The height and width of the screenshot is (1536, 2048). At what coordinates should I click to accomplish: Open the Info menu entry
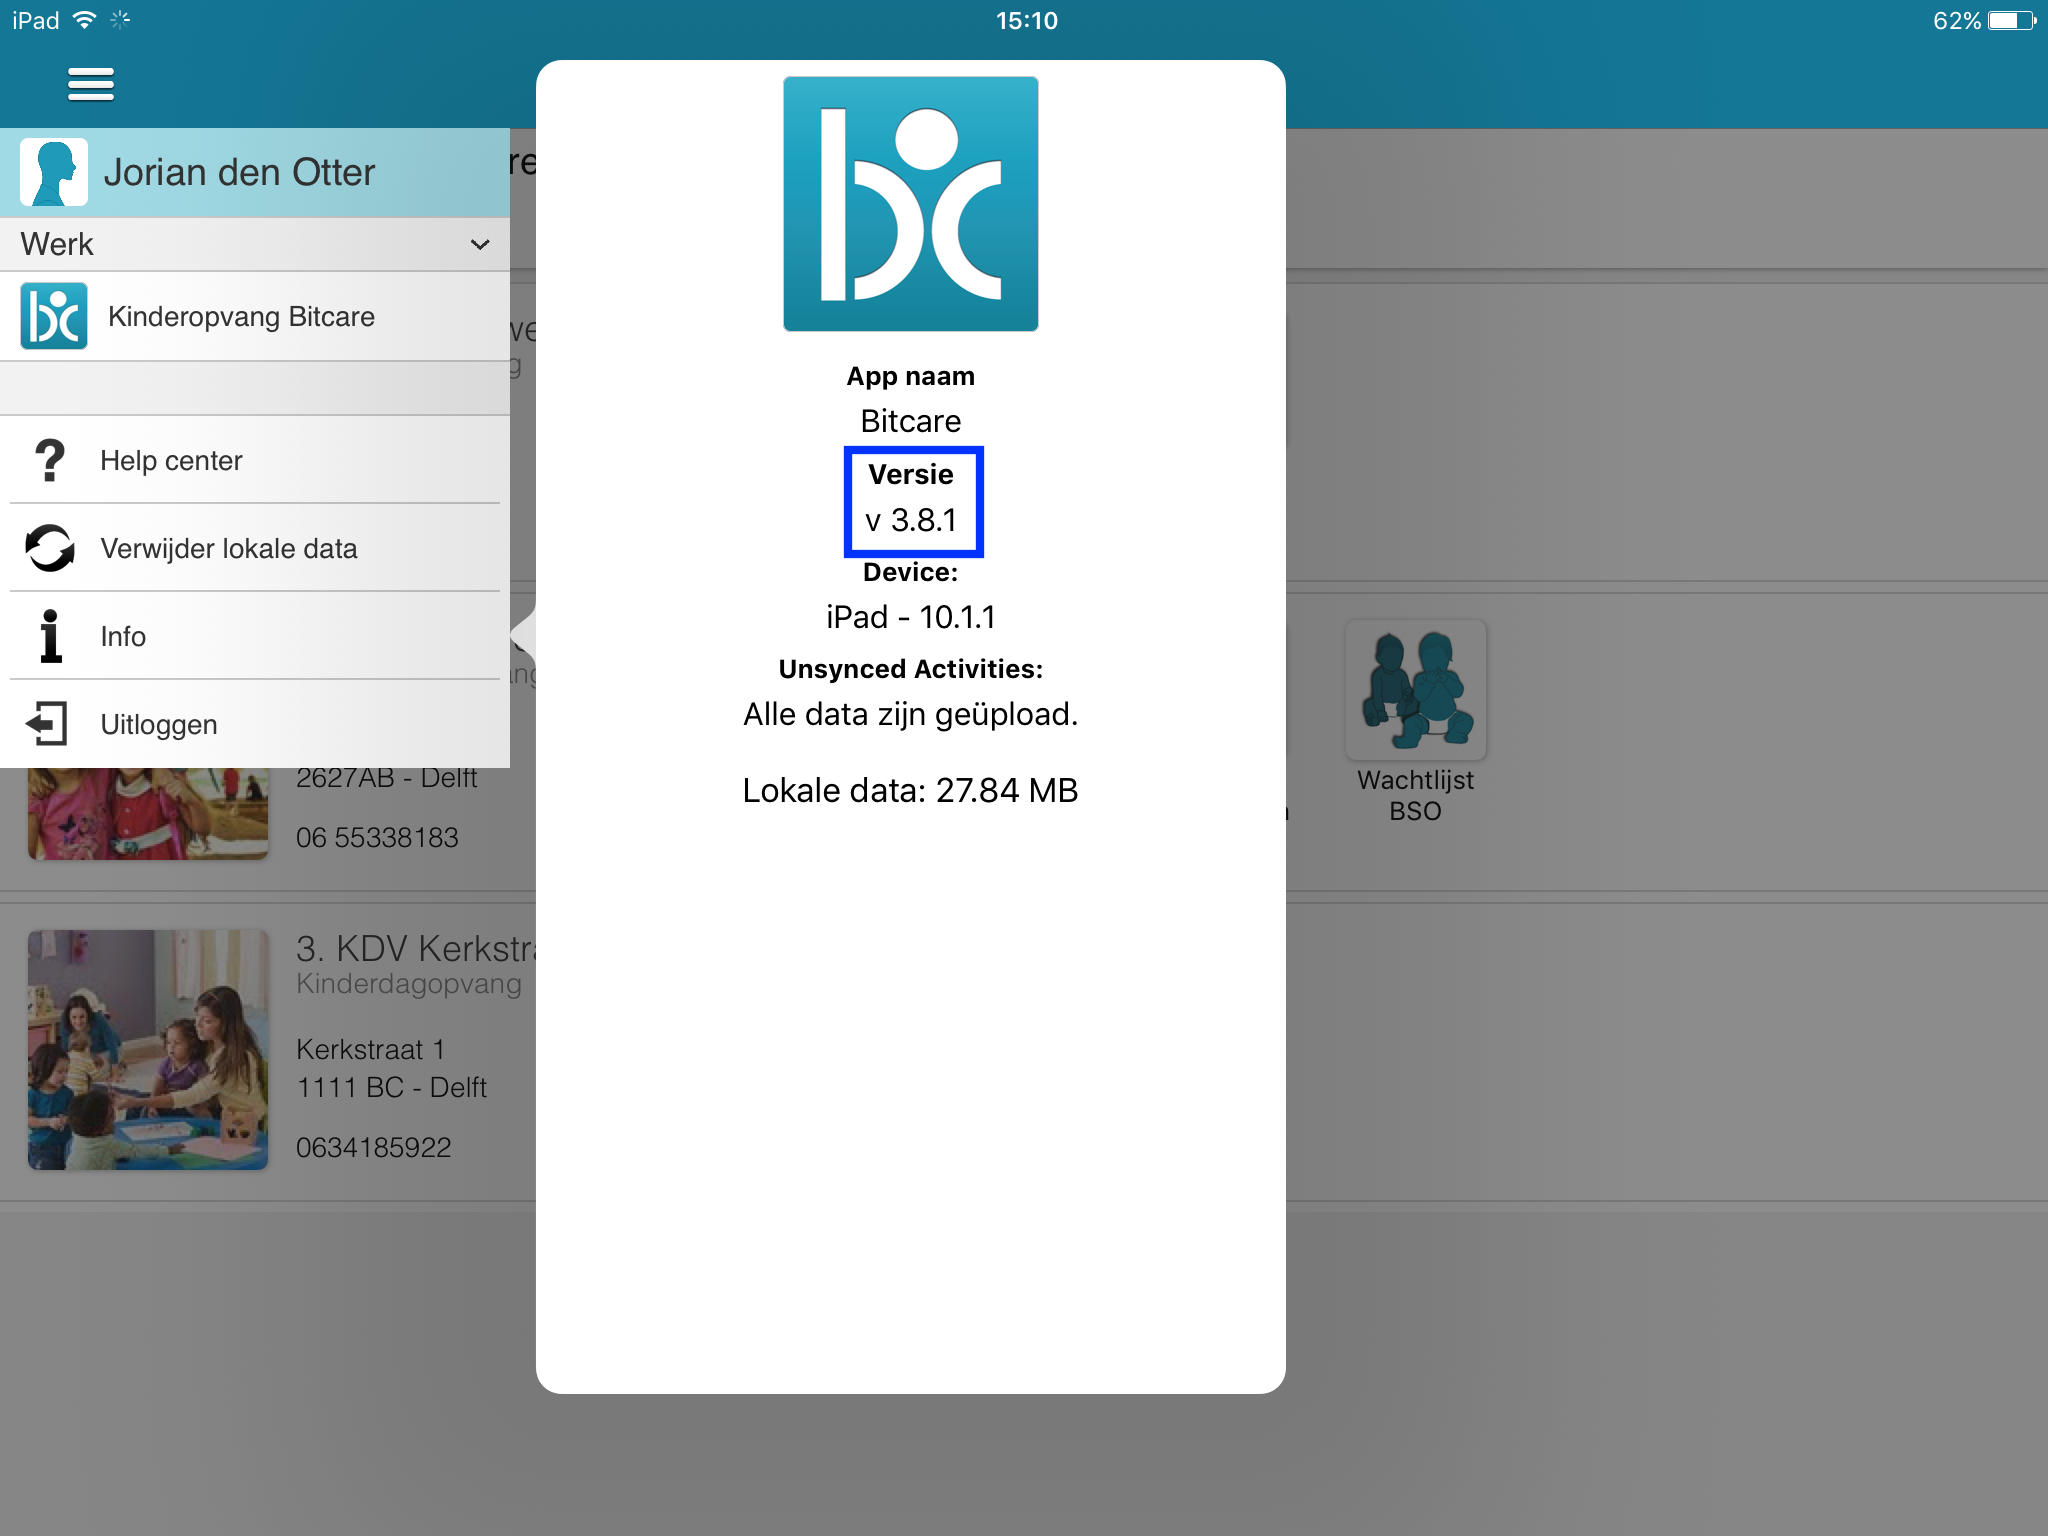pos(255,636)
